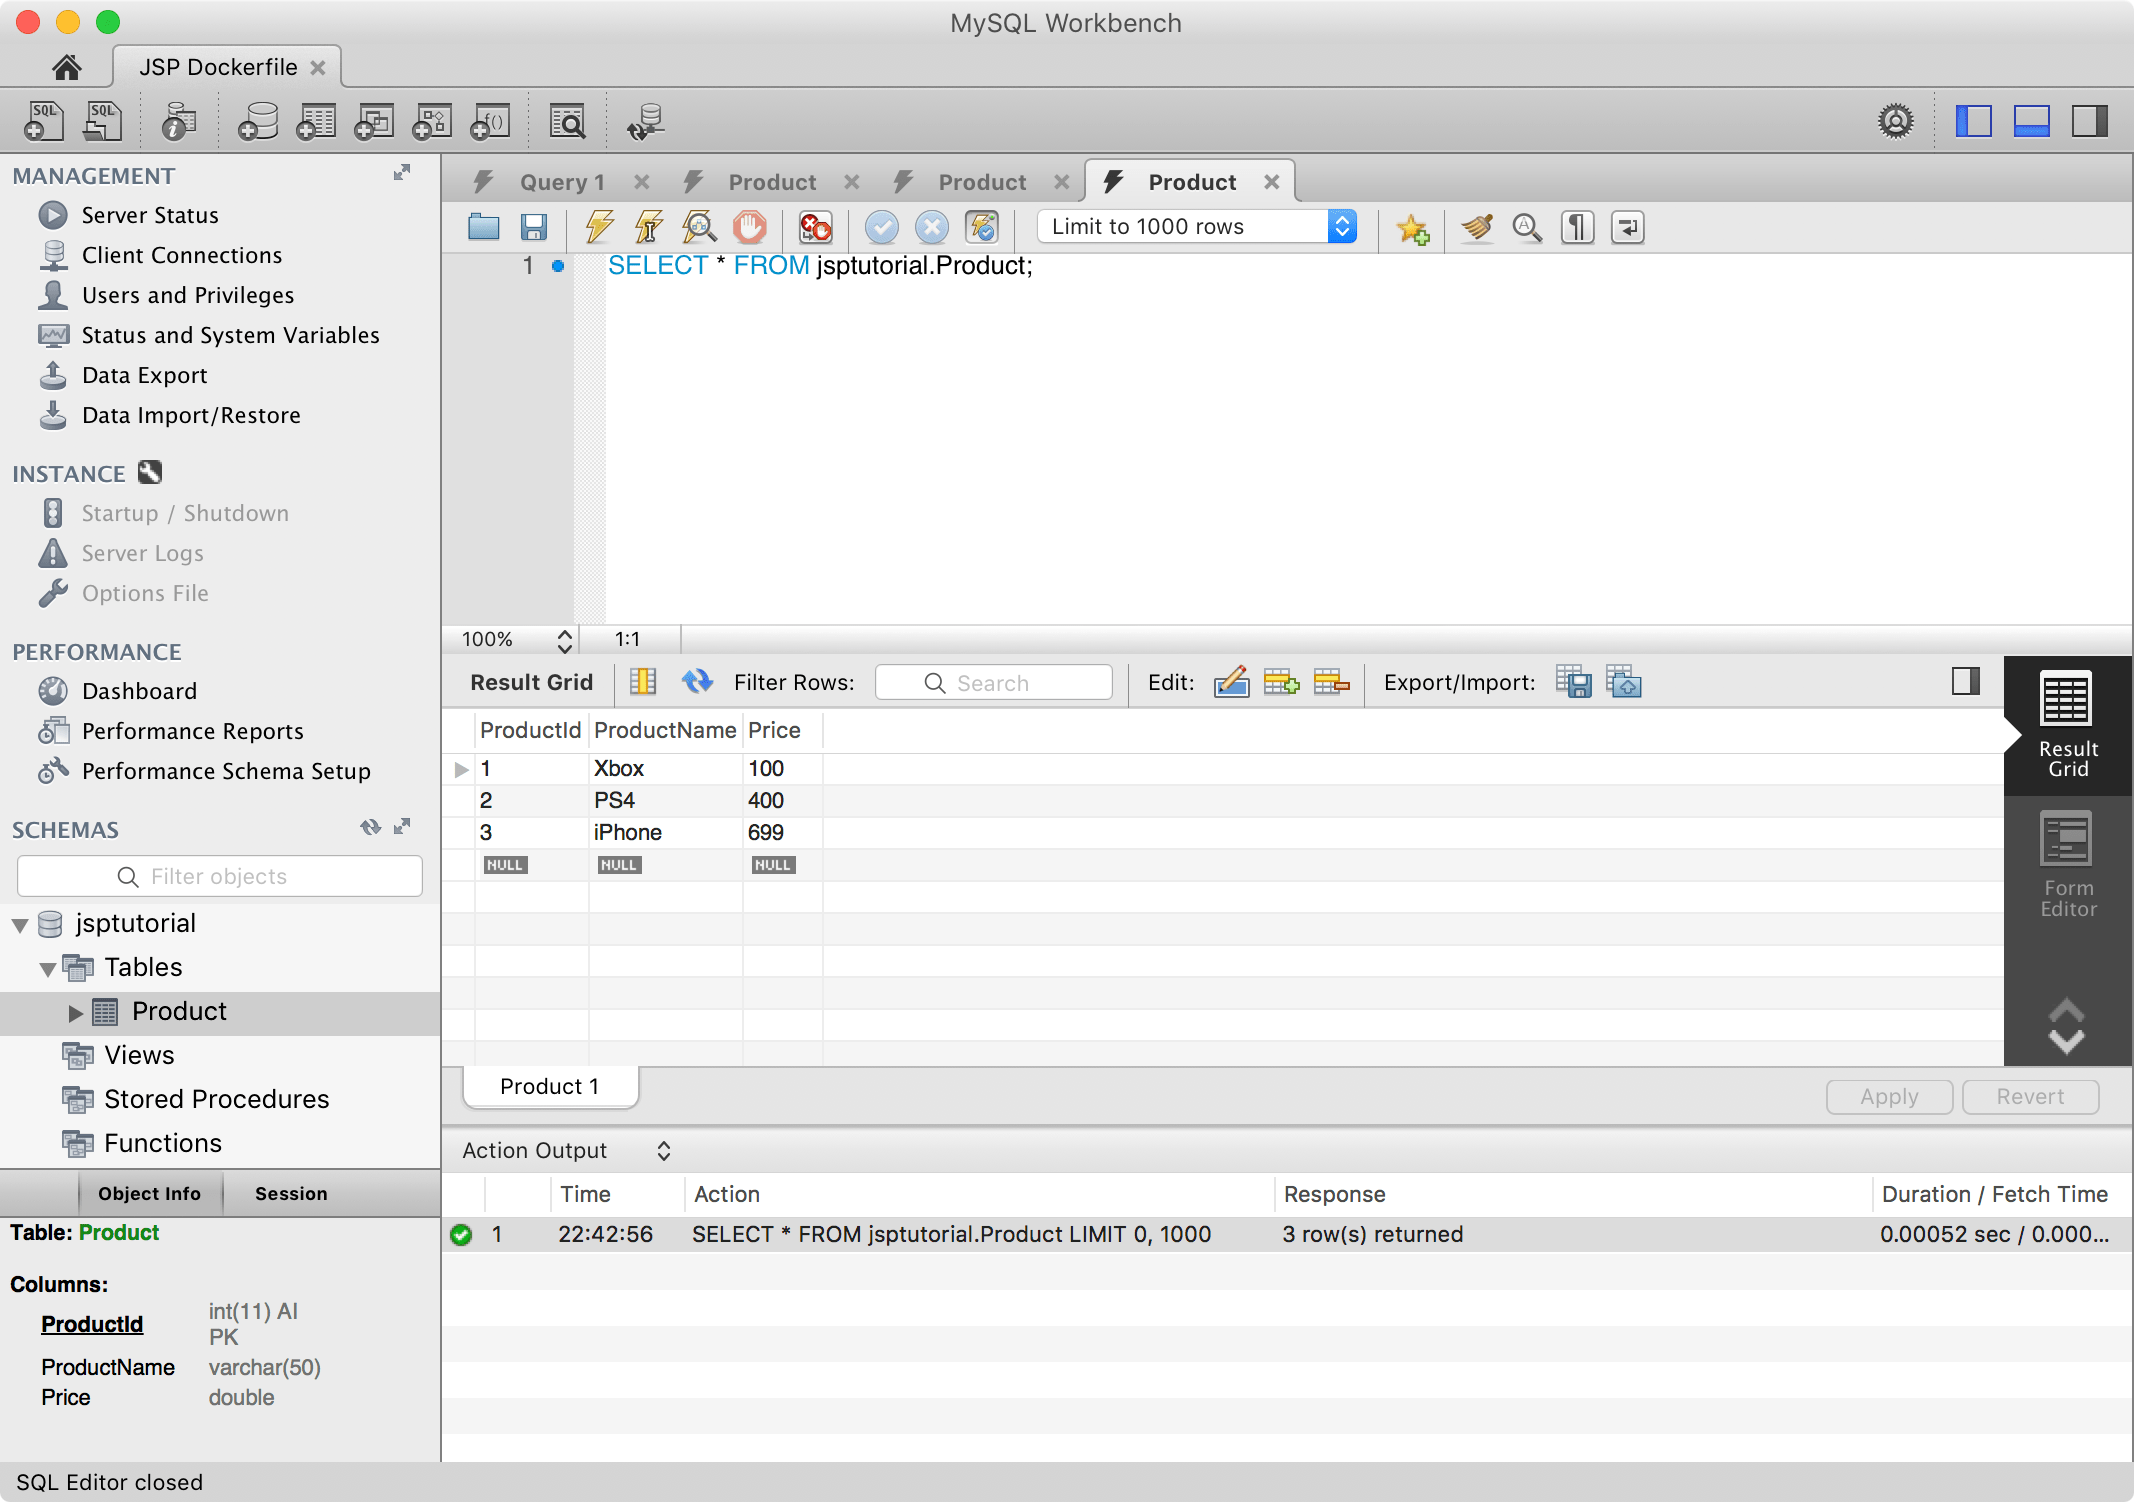Screen dimensions: 2134x1502
Task: Toggle the right sidebar panel
Action: click(x=2090, y=121)
